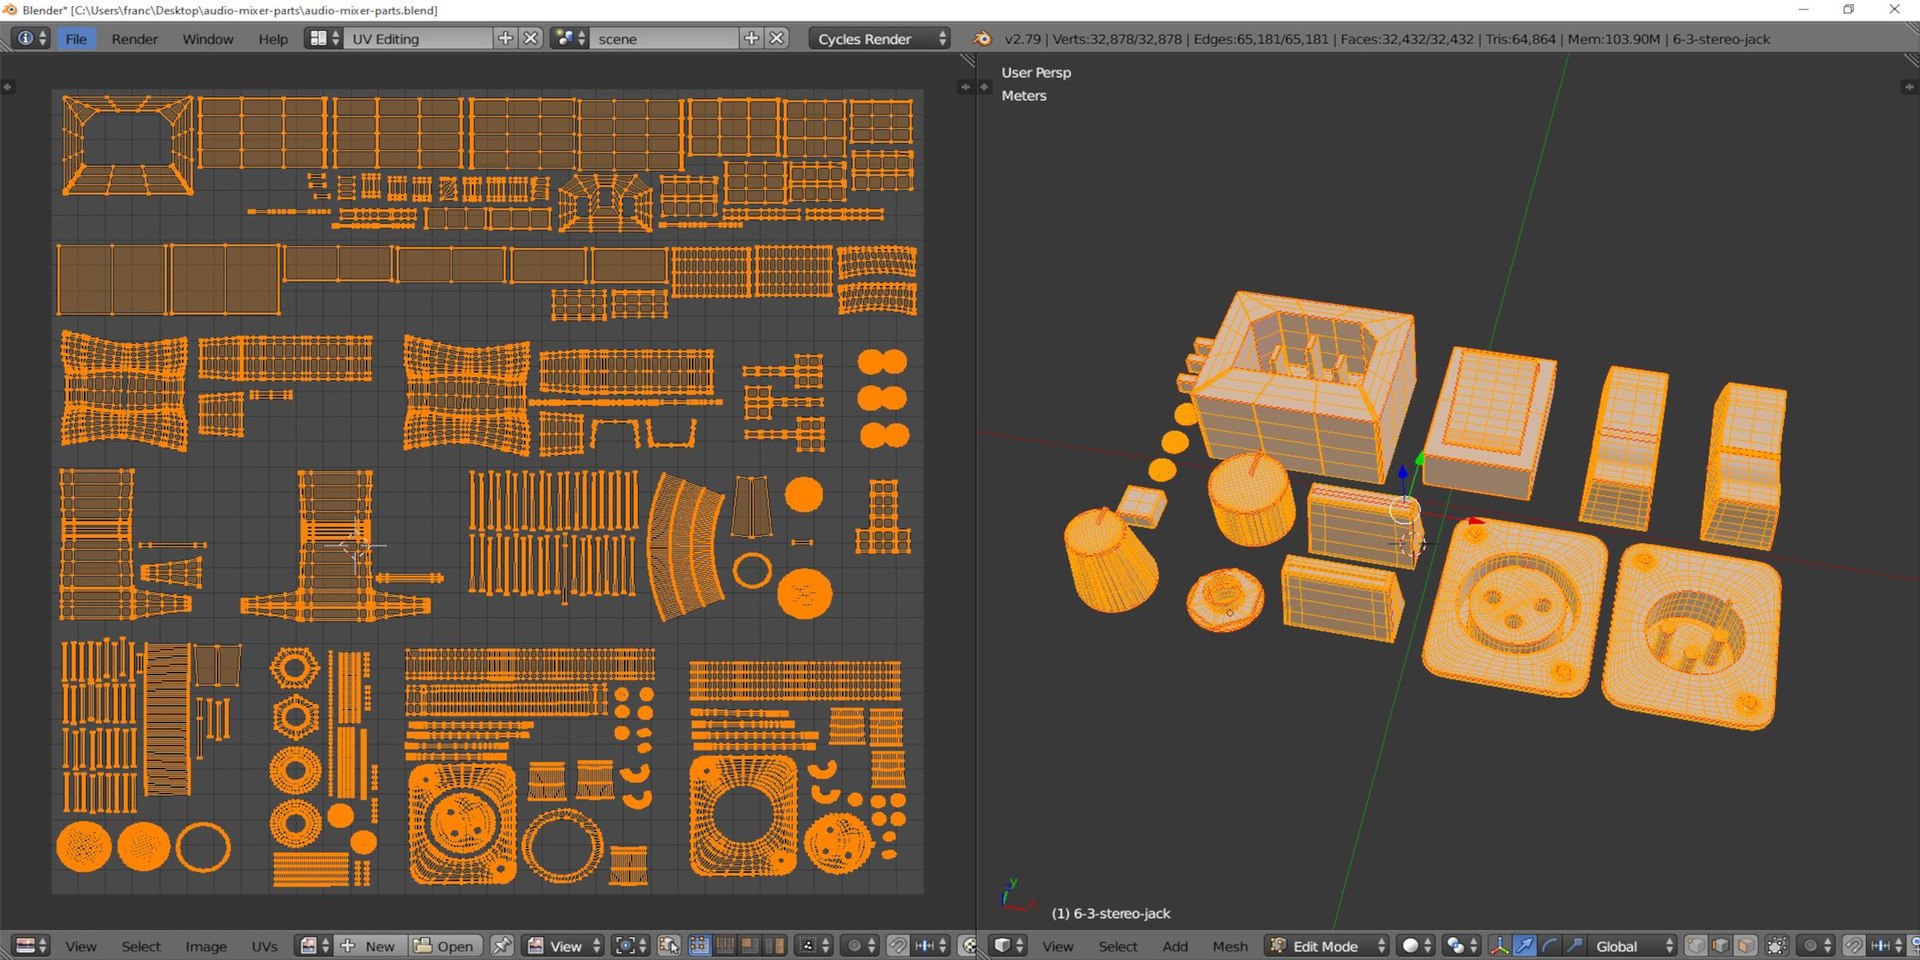The image size is (1920, 960).
Task: Open UV sticky selection mode dropdown
Action: (814, 945)
